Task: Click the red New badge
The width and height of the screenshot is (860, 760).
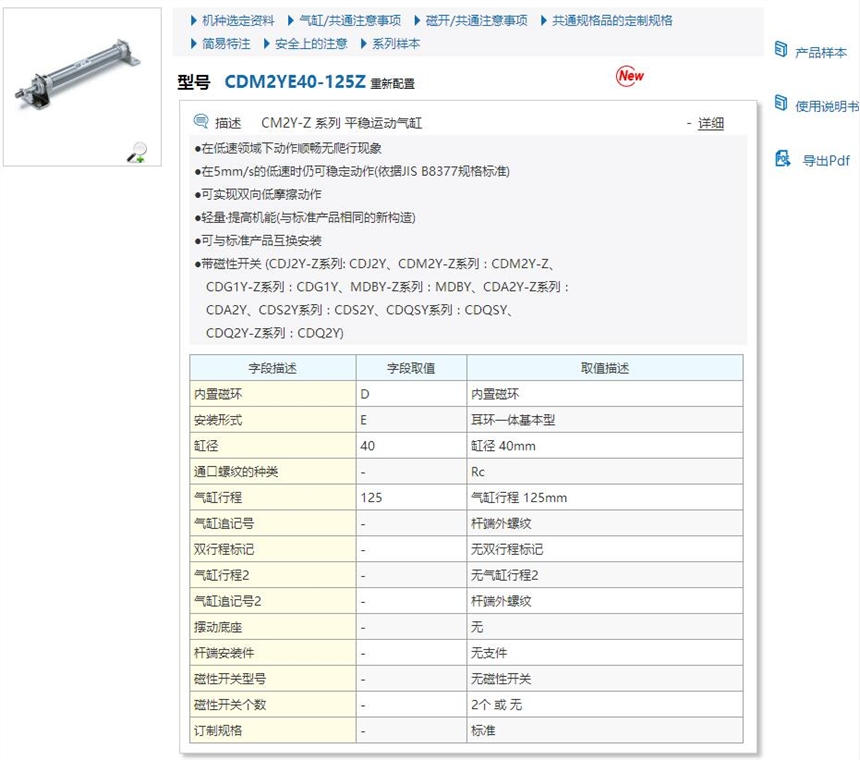Action: point(630,76)
